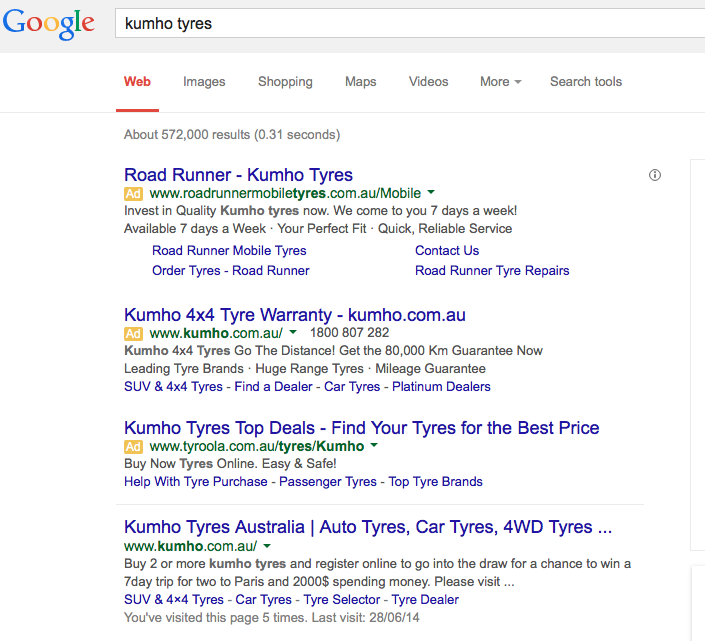Select the Web tab
The image size is (705, 641).
[x=137, y=82]
